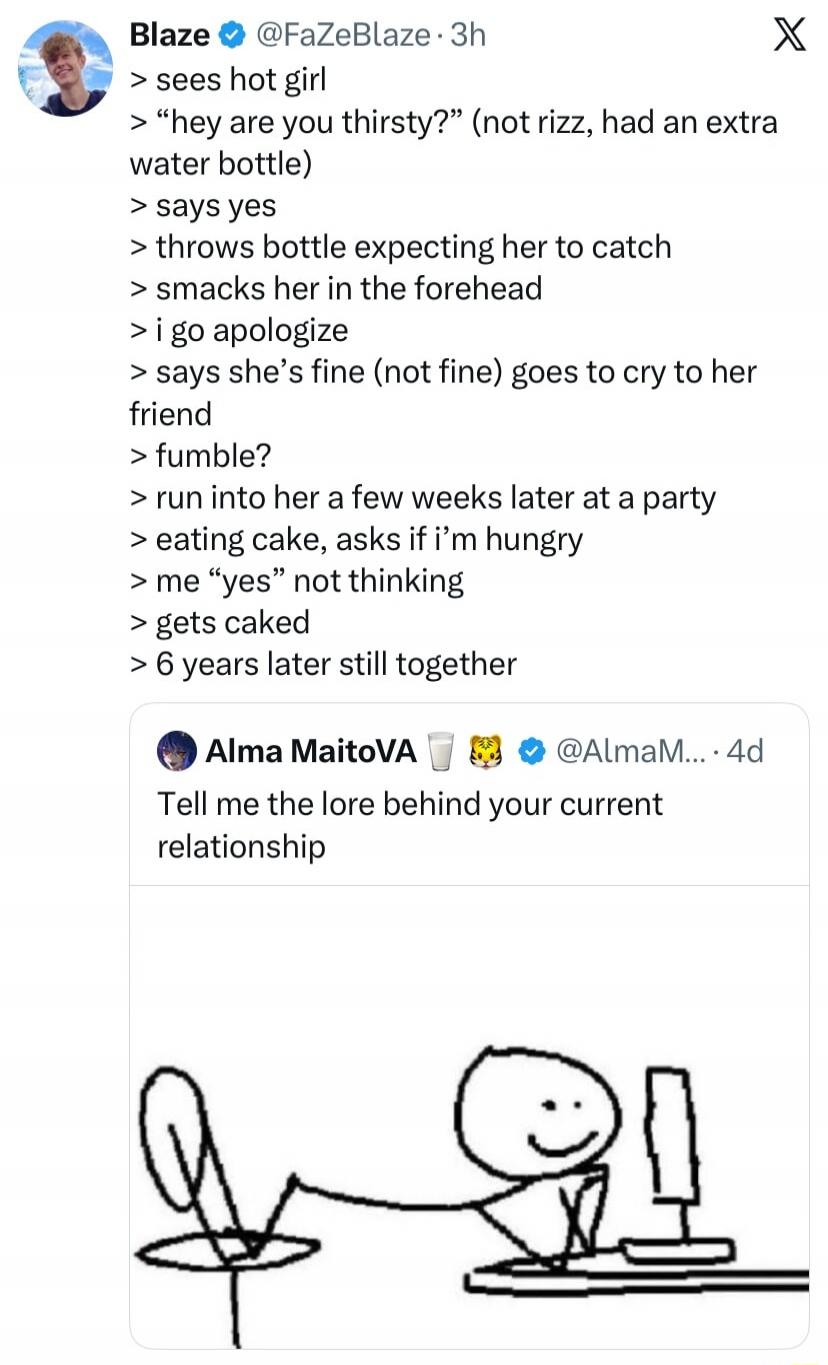
Task: Click the tiger face emoji
Action: coord(487,750)
